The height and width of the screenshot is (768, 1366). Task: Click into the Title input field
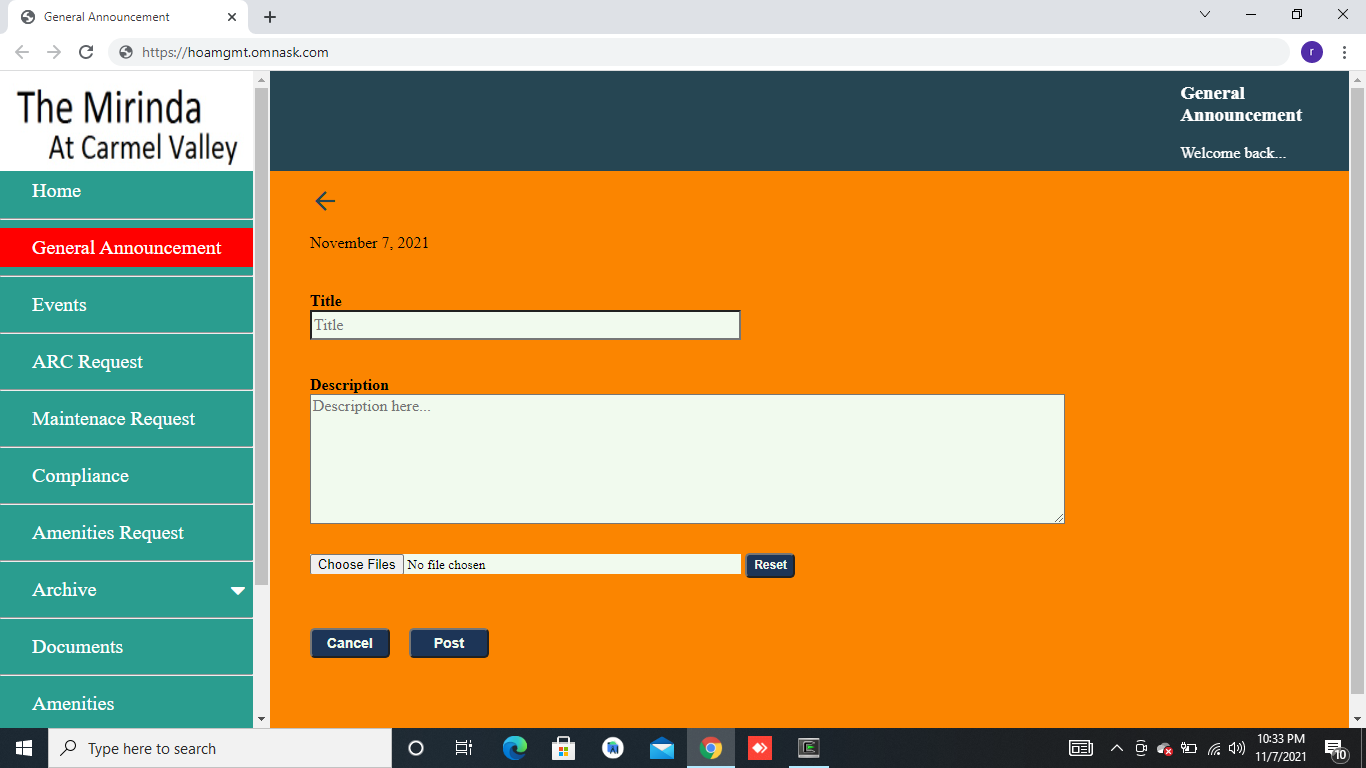[x=525, y=325]
